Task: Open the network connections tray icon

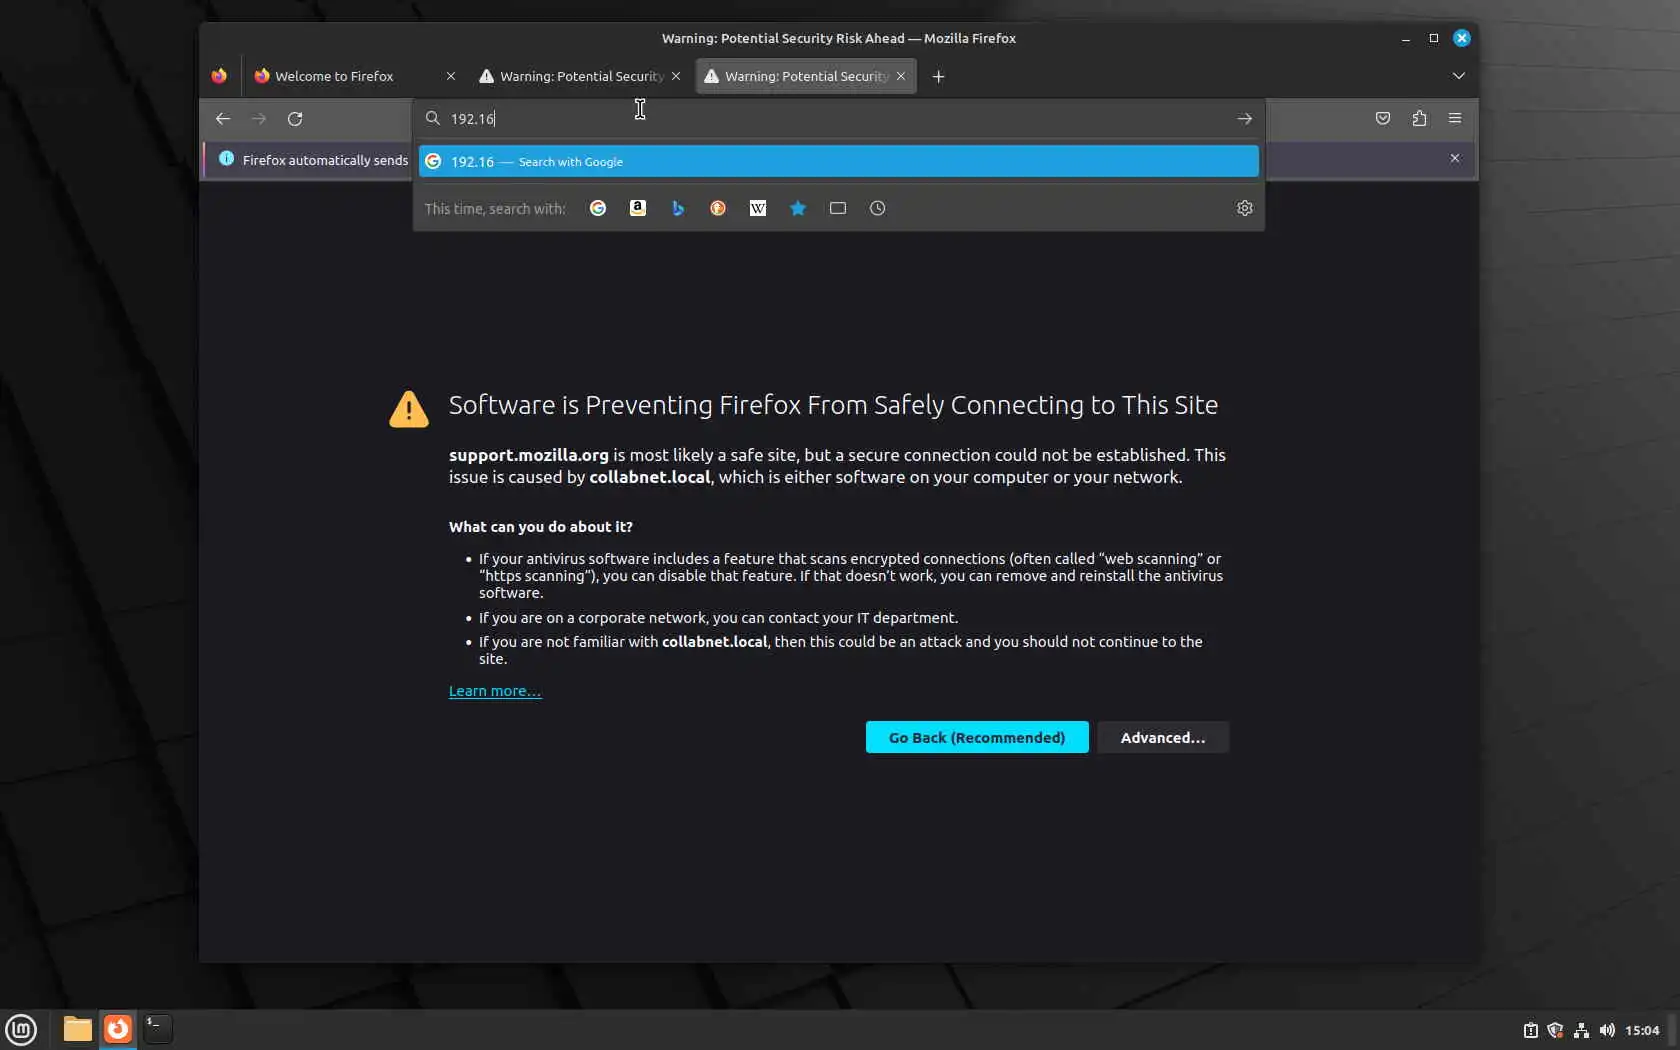Action: click(x=1581, y=1030)
